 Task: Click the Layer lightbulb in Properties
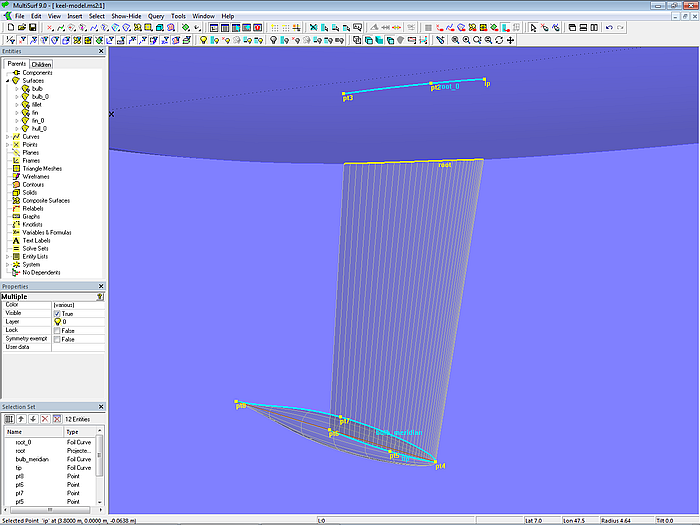click(x=57, y=321)
